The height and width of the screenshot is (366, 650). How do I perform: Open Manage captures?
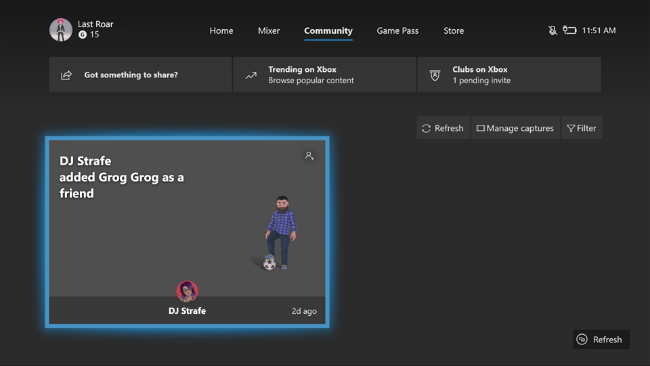(x=515, y=128)
